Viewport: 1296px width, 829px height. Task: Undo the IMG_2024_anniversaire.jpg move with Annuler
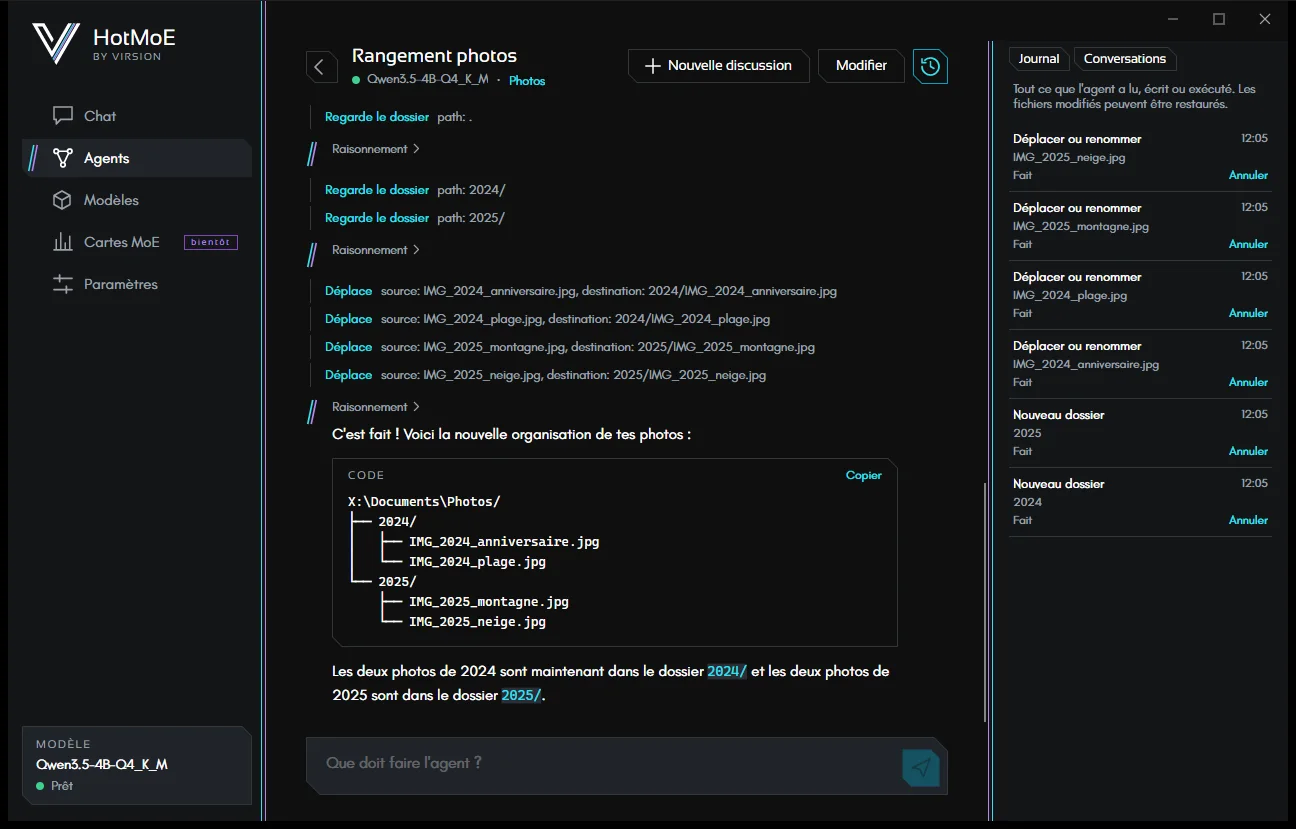tap(1248, 382)
